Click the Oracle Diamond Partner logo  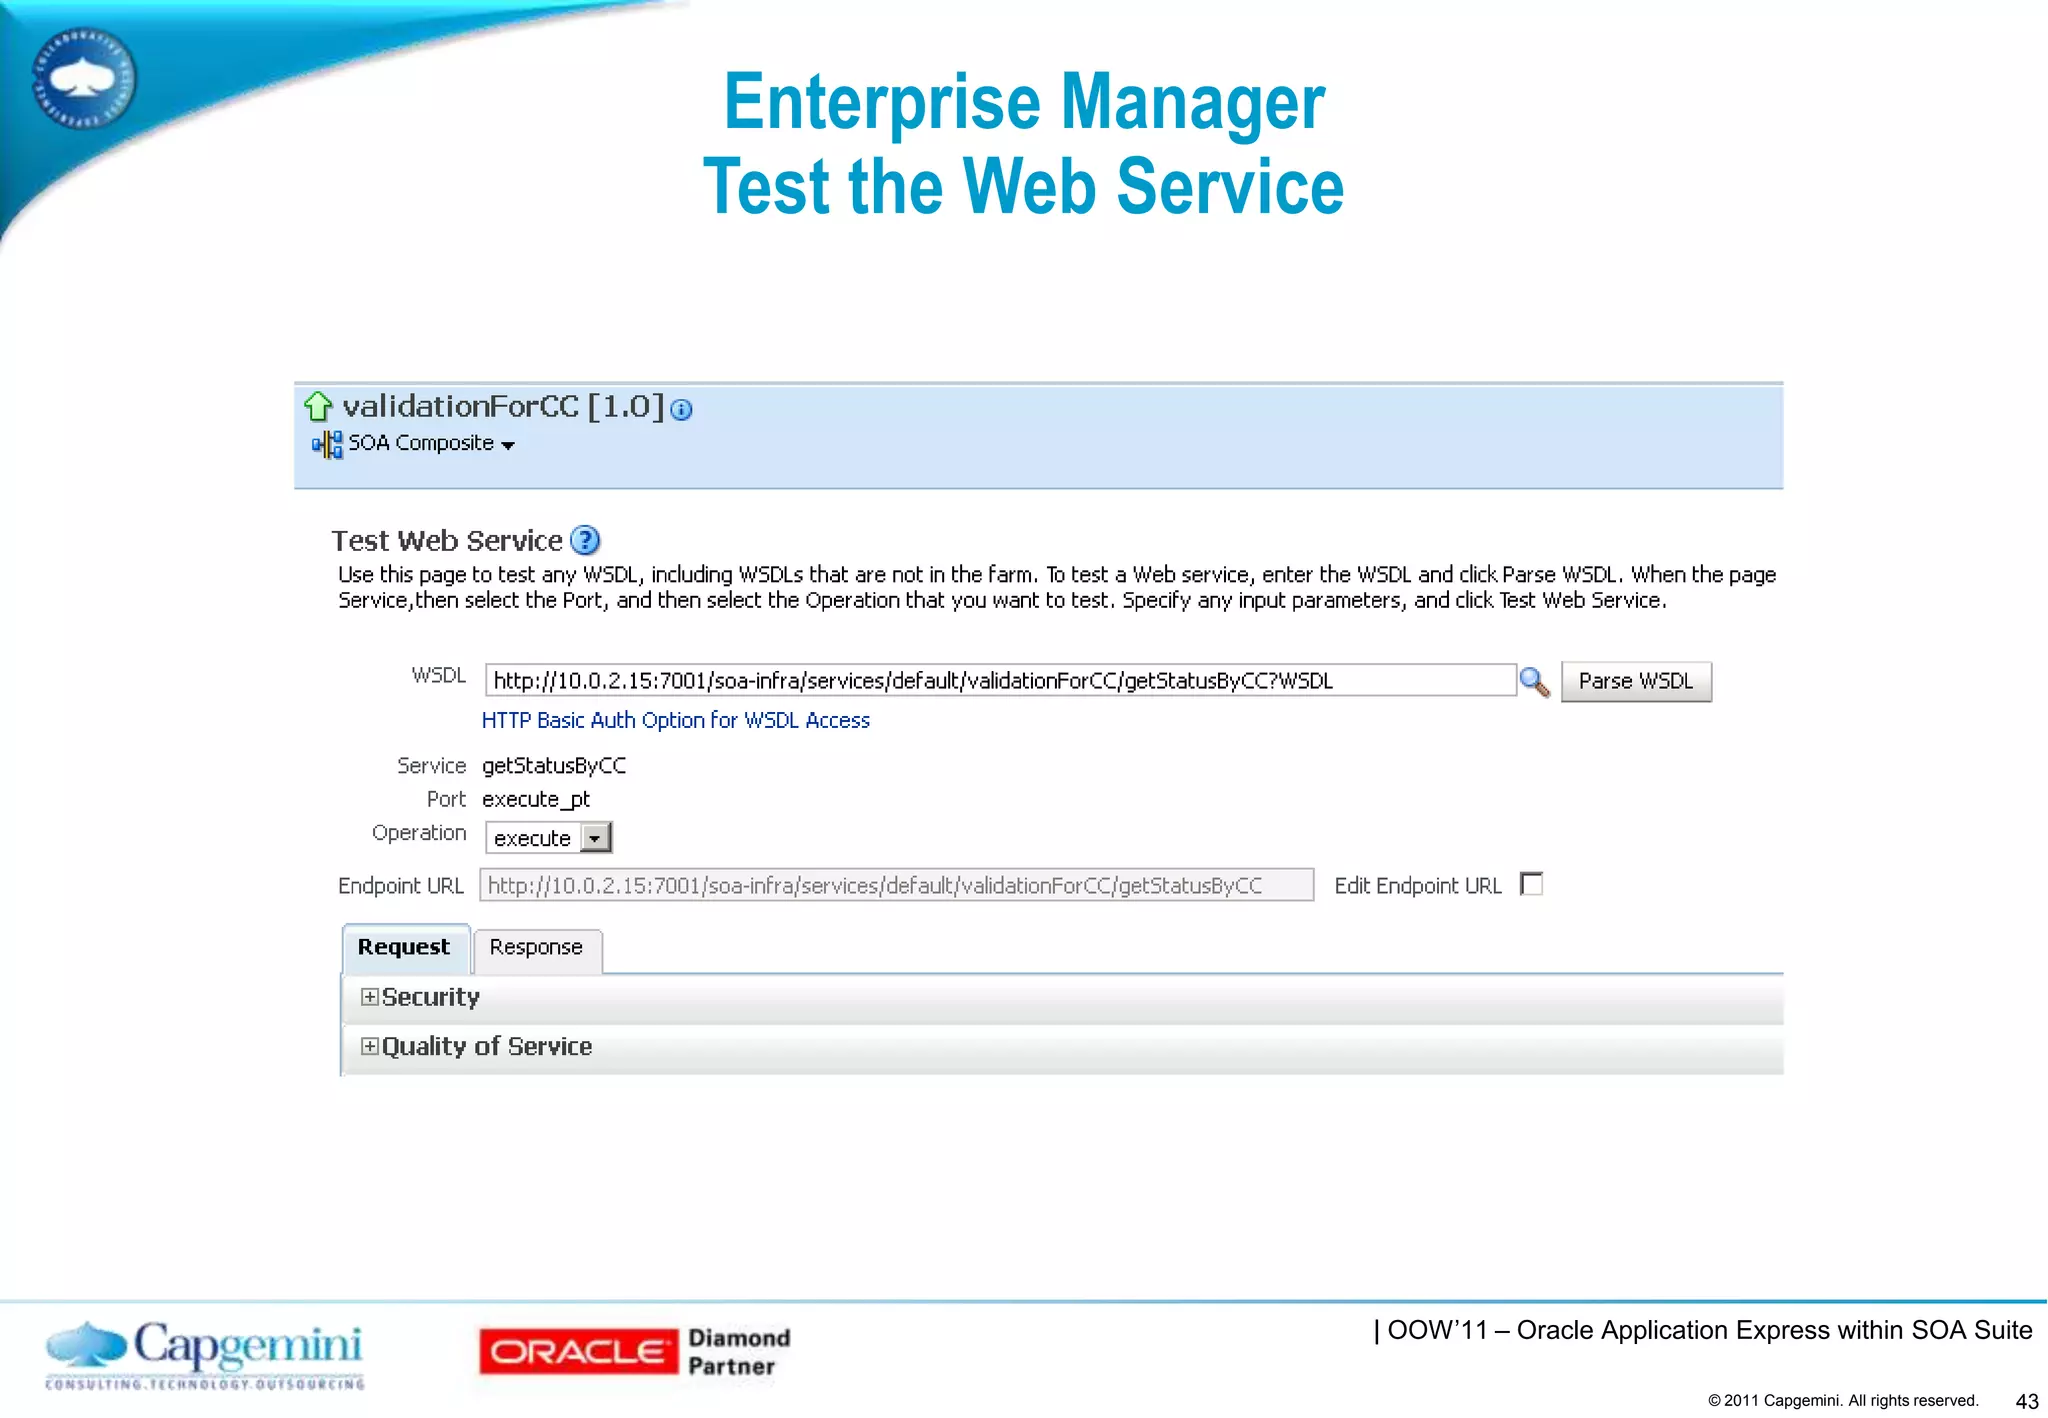pyautogui.click(x=635, y=1351)
